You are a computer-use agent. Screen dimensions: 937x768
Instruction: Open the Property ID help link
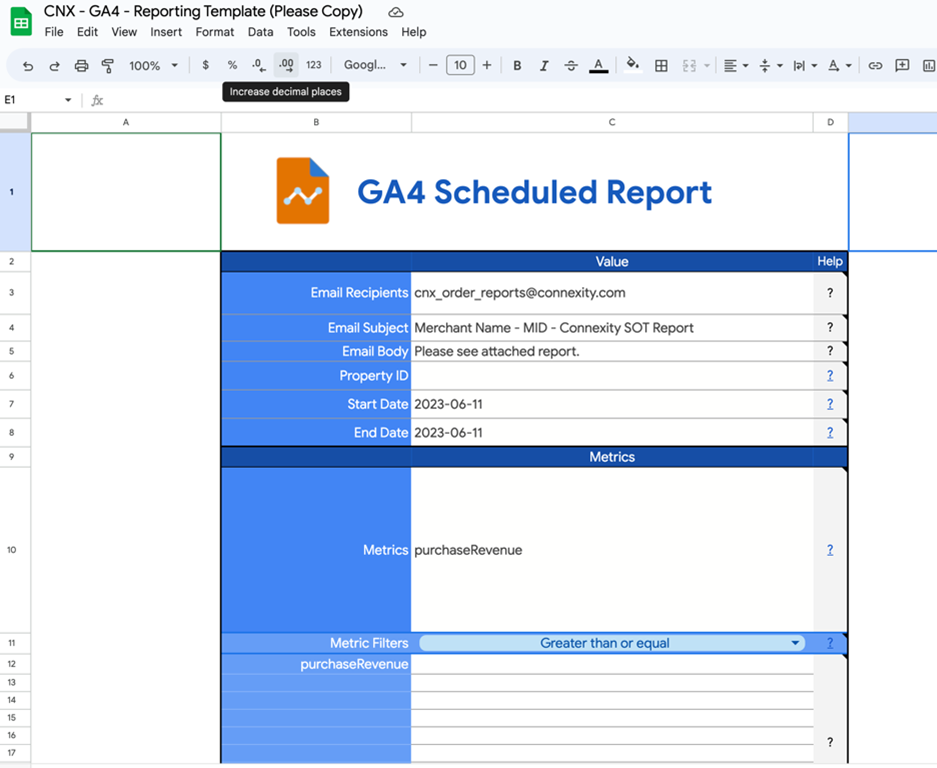click(x=830, y=375)
